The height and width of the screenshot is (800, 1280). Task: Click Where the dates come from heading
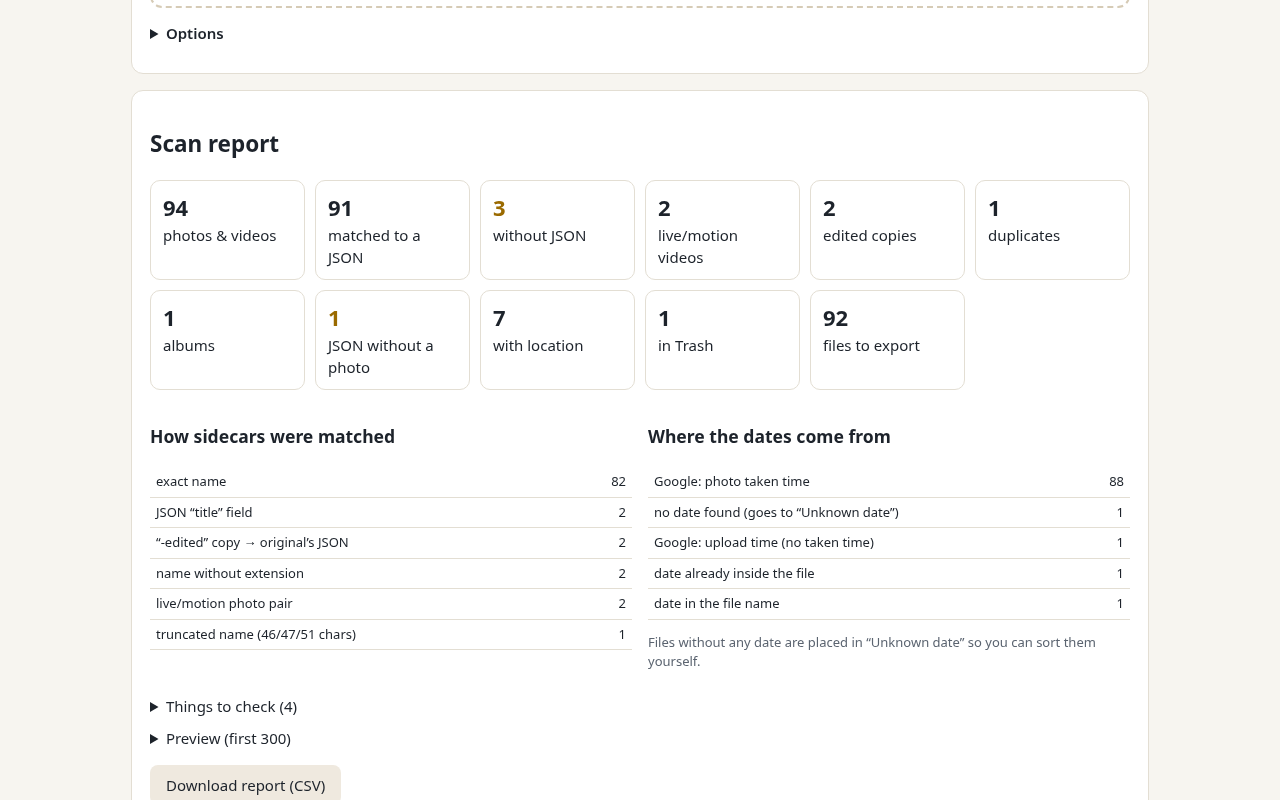click(x=769, y=437)
